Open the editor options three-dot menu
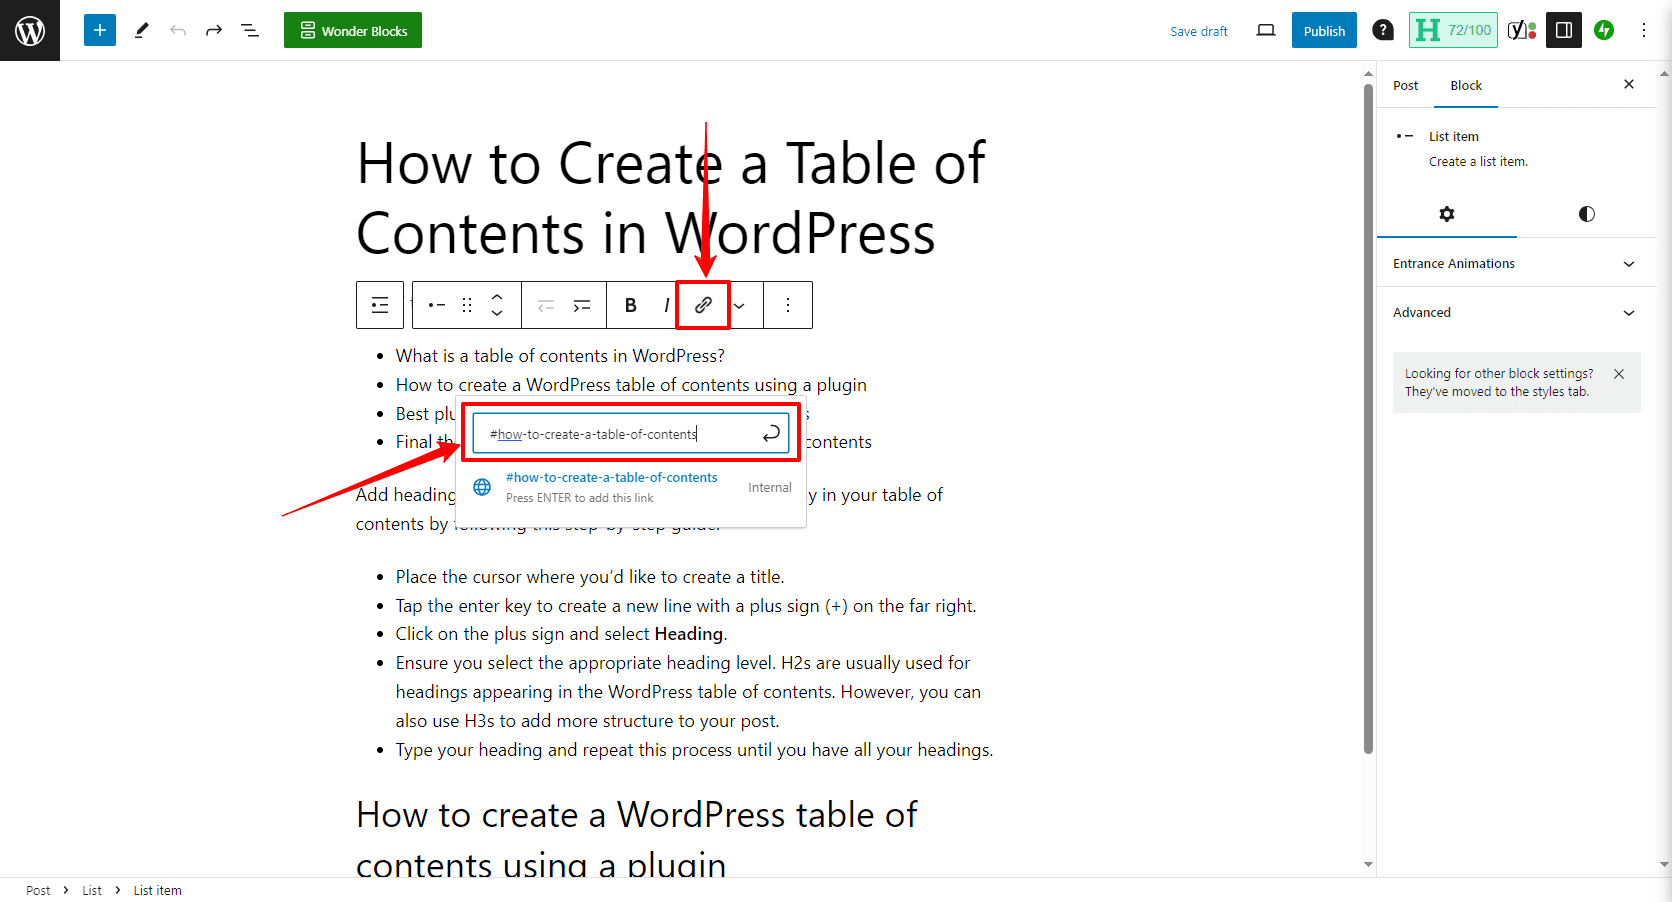 (x=1644, y=30)
